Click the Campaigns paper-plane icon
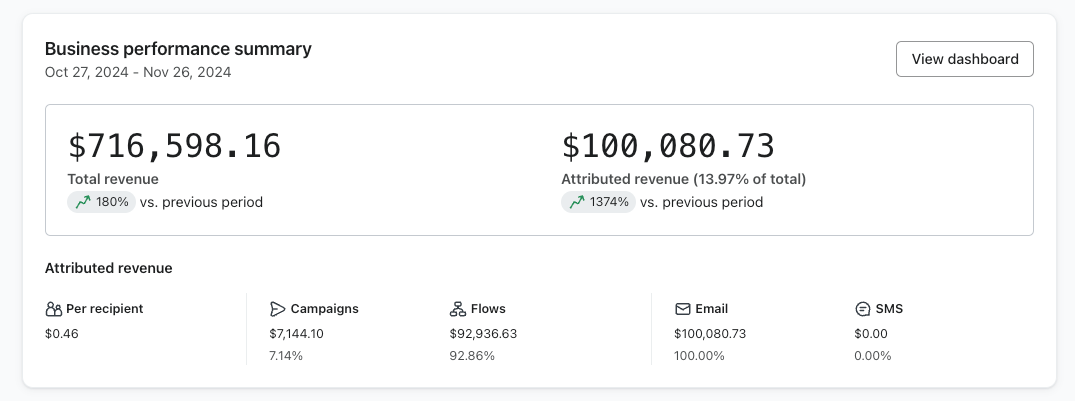This screenshot has height=401, width=1075. coord(278,309)
